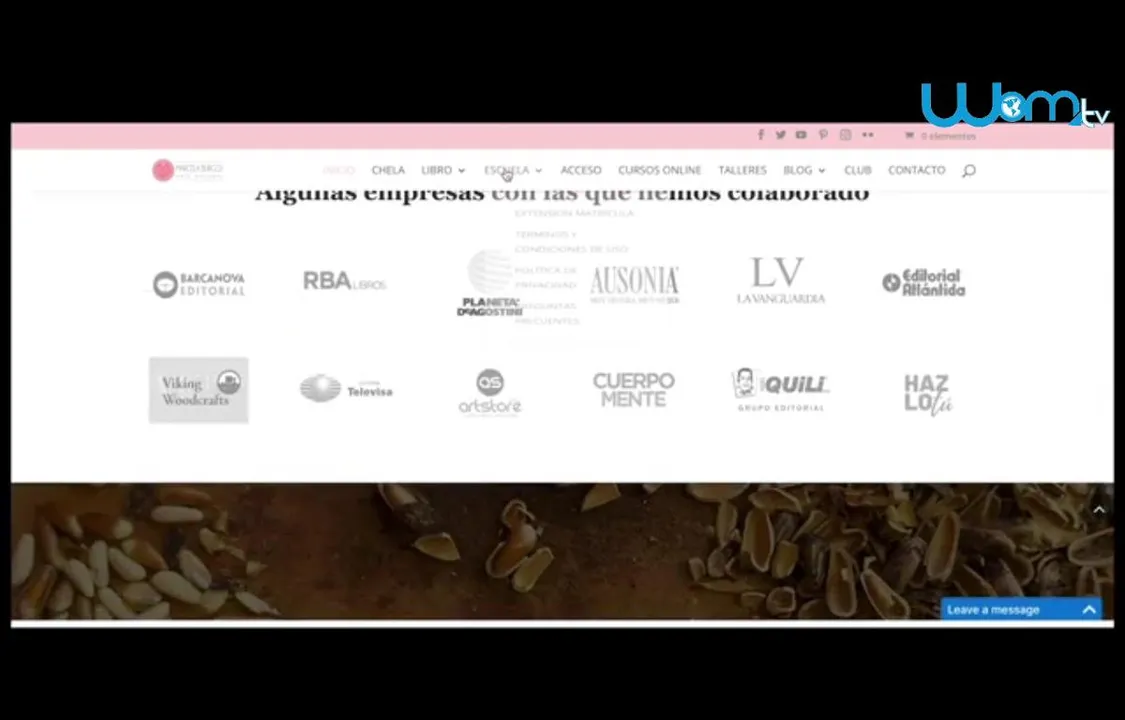Click the Editorial Atlántida logo

pos(923,283)
